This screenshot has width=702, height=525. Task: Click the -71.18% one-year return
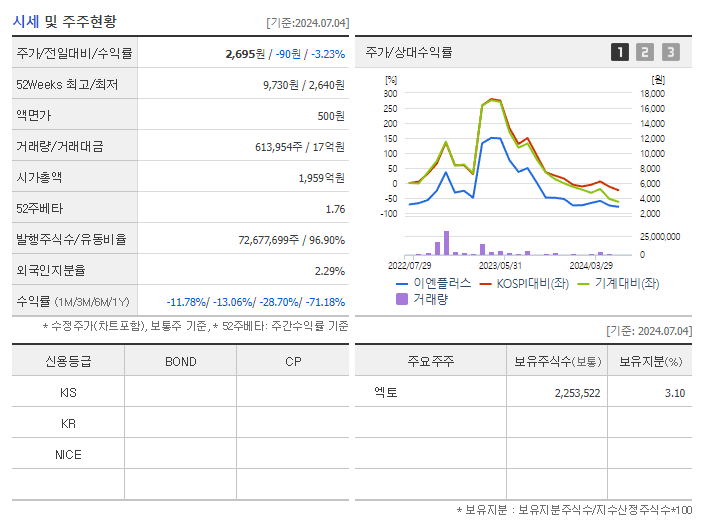coord(325,302)
